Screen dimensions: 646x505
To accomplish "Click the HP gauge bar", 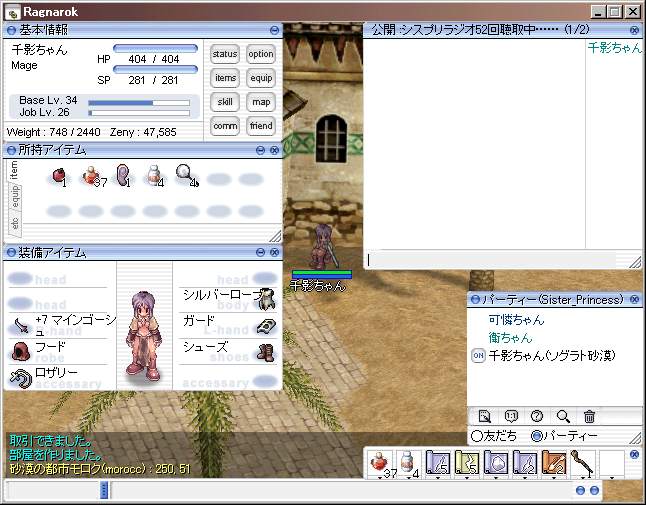I will point(155,48).
